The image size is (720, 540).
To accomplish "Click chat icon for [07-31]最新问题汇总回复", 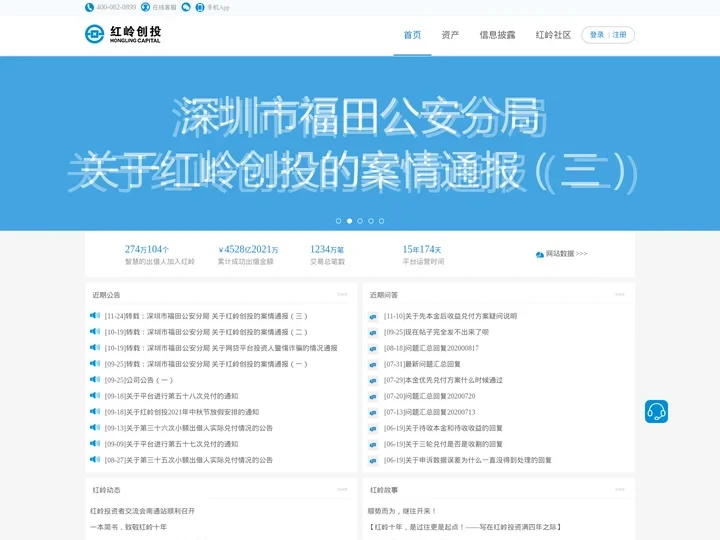I will tap(373, 365).
